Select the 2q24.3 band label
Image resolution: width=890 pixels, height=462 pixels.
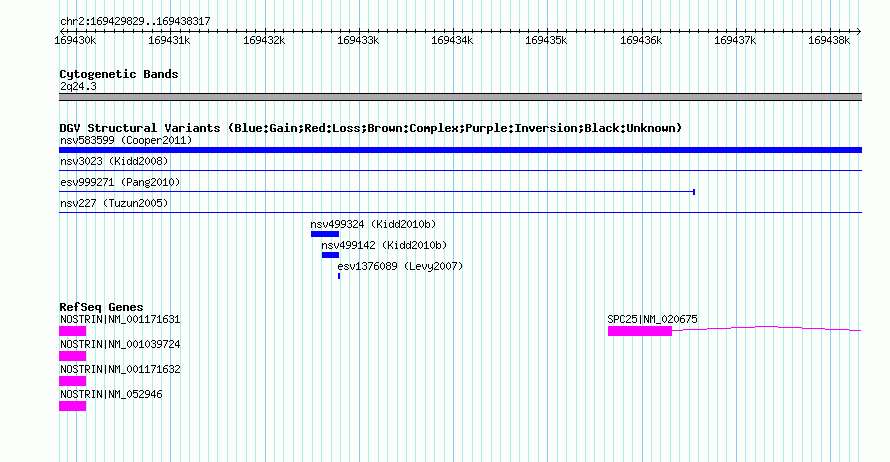coord(78,86)
